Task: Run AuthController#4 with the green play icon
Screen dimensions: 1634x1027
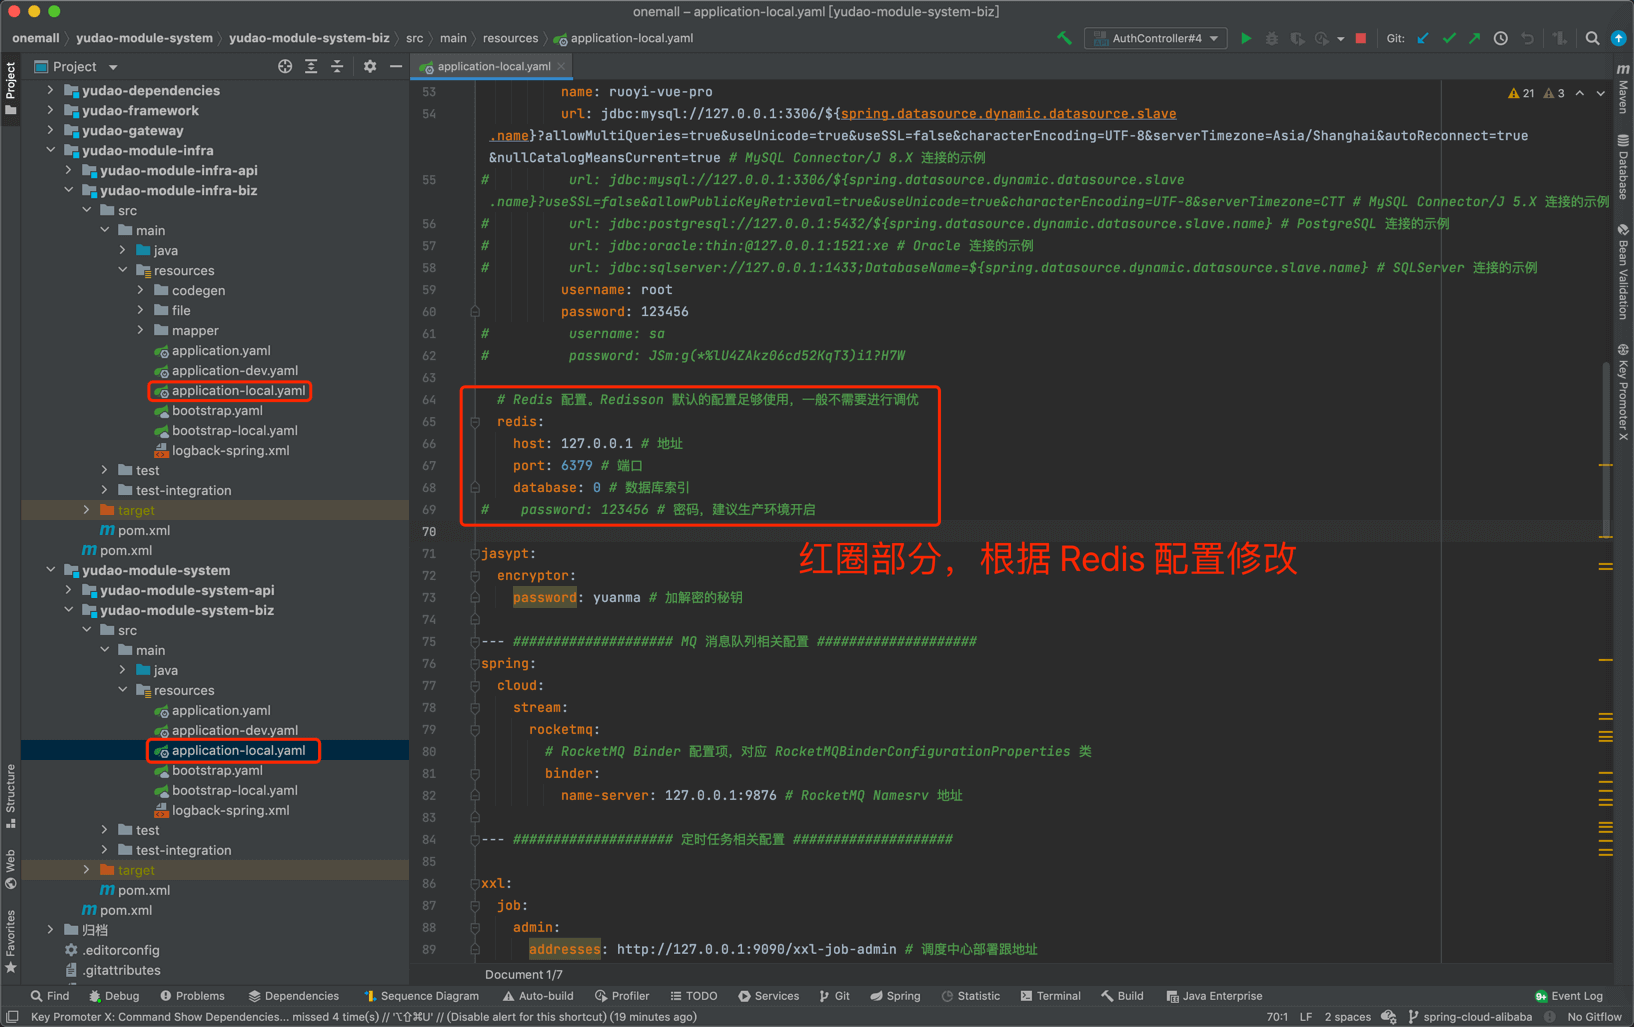Action: point(1246,38)
